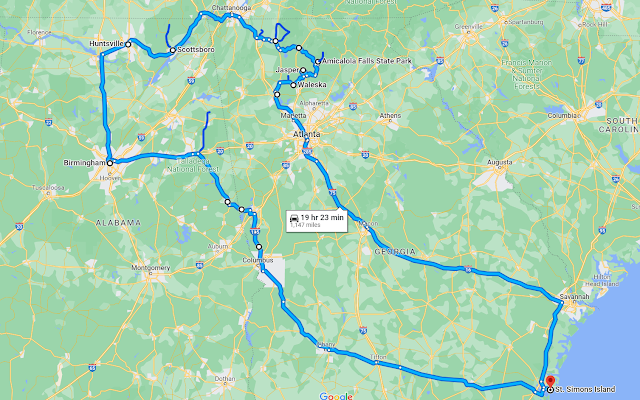
Task: Select the Tifton city label on the route
Action: pos(378,357)
